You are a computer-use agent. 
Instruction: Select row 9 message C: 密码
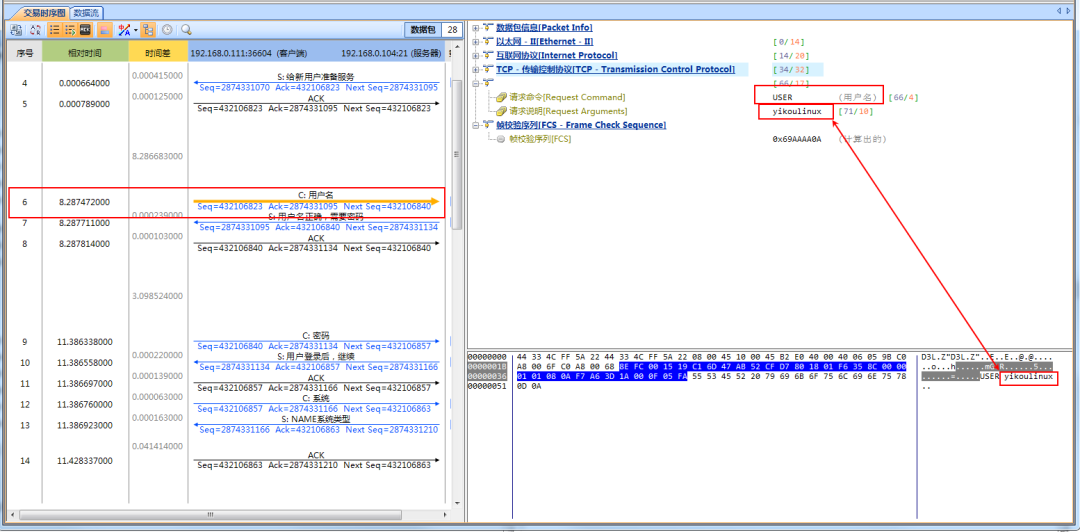tap(315, 336)
